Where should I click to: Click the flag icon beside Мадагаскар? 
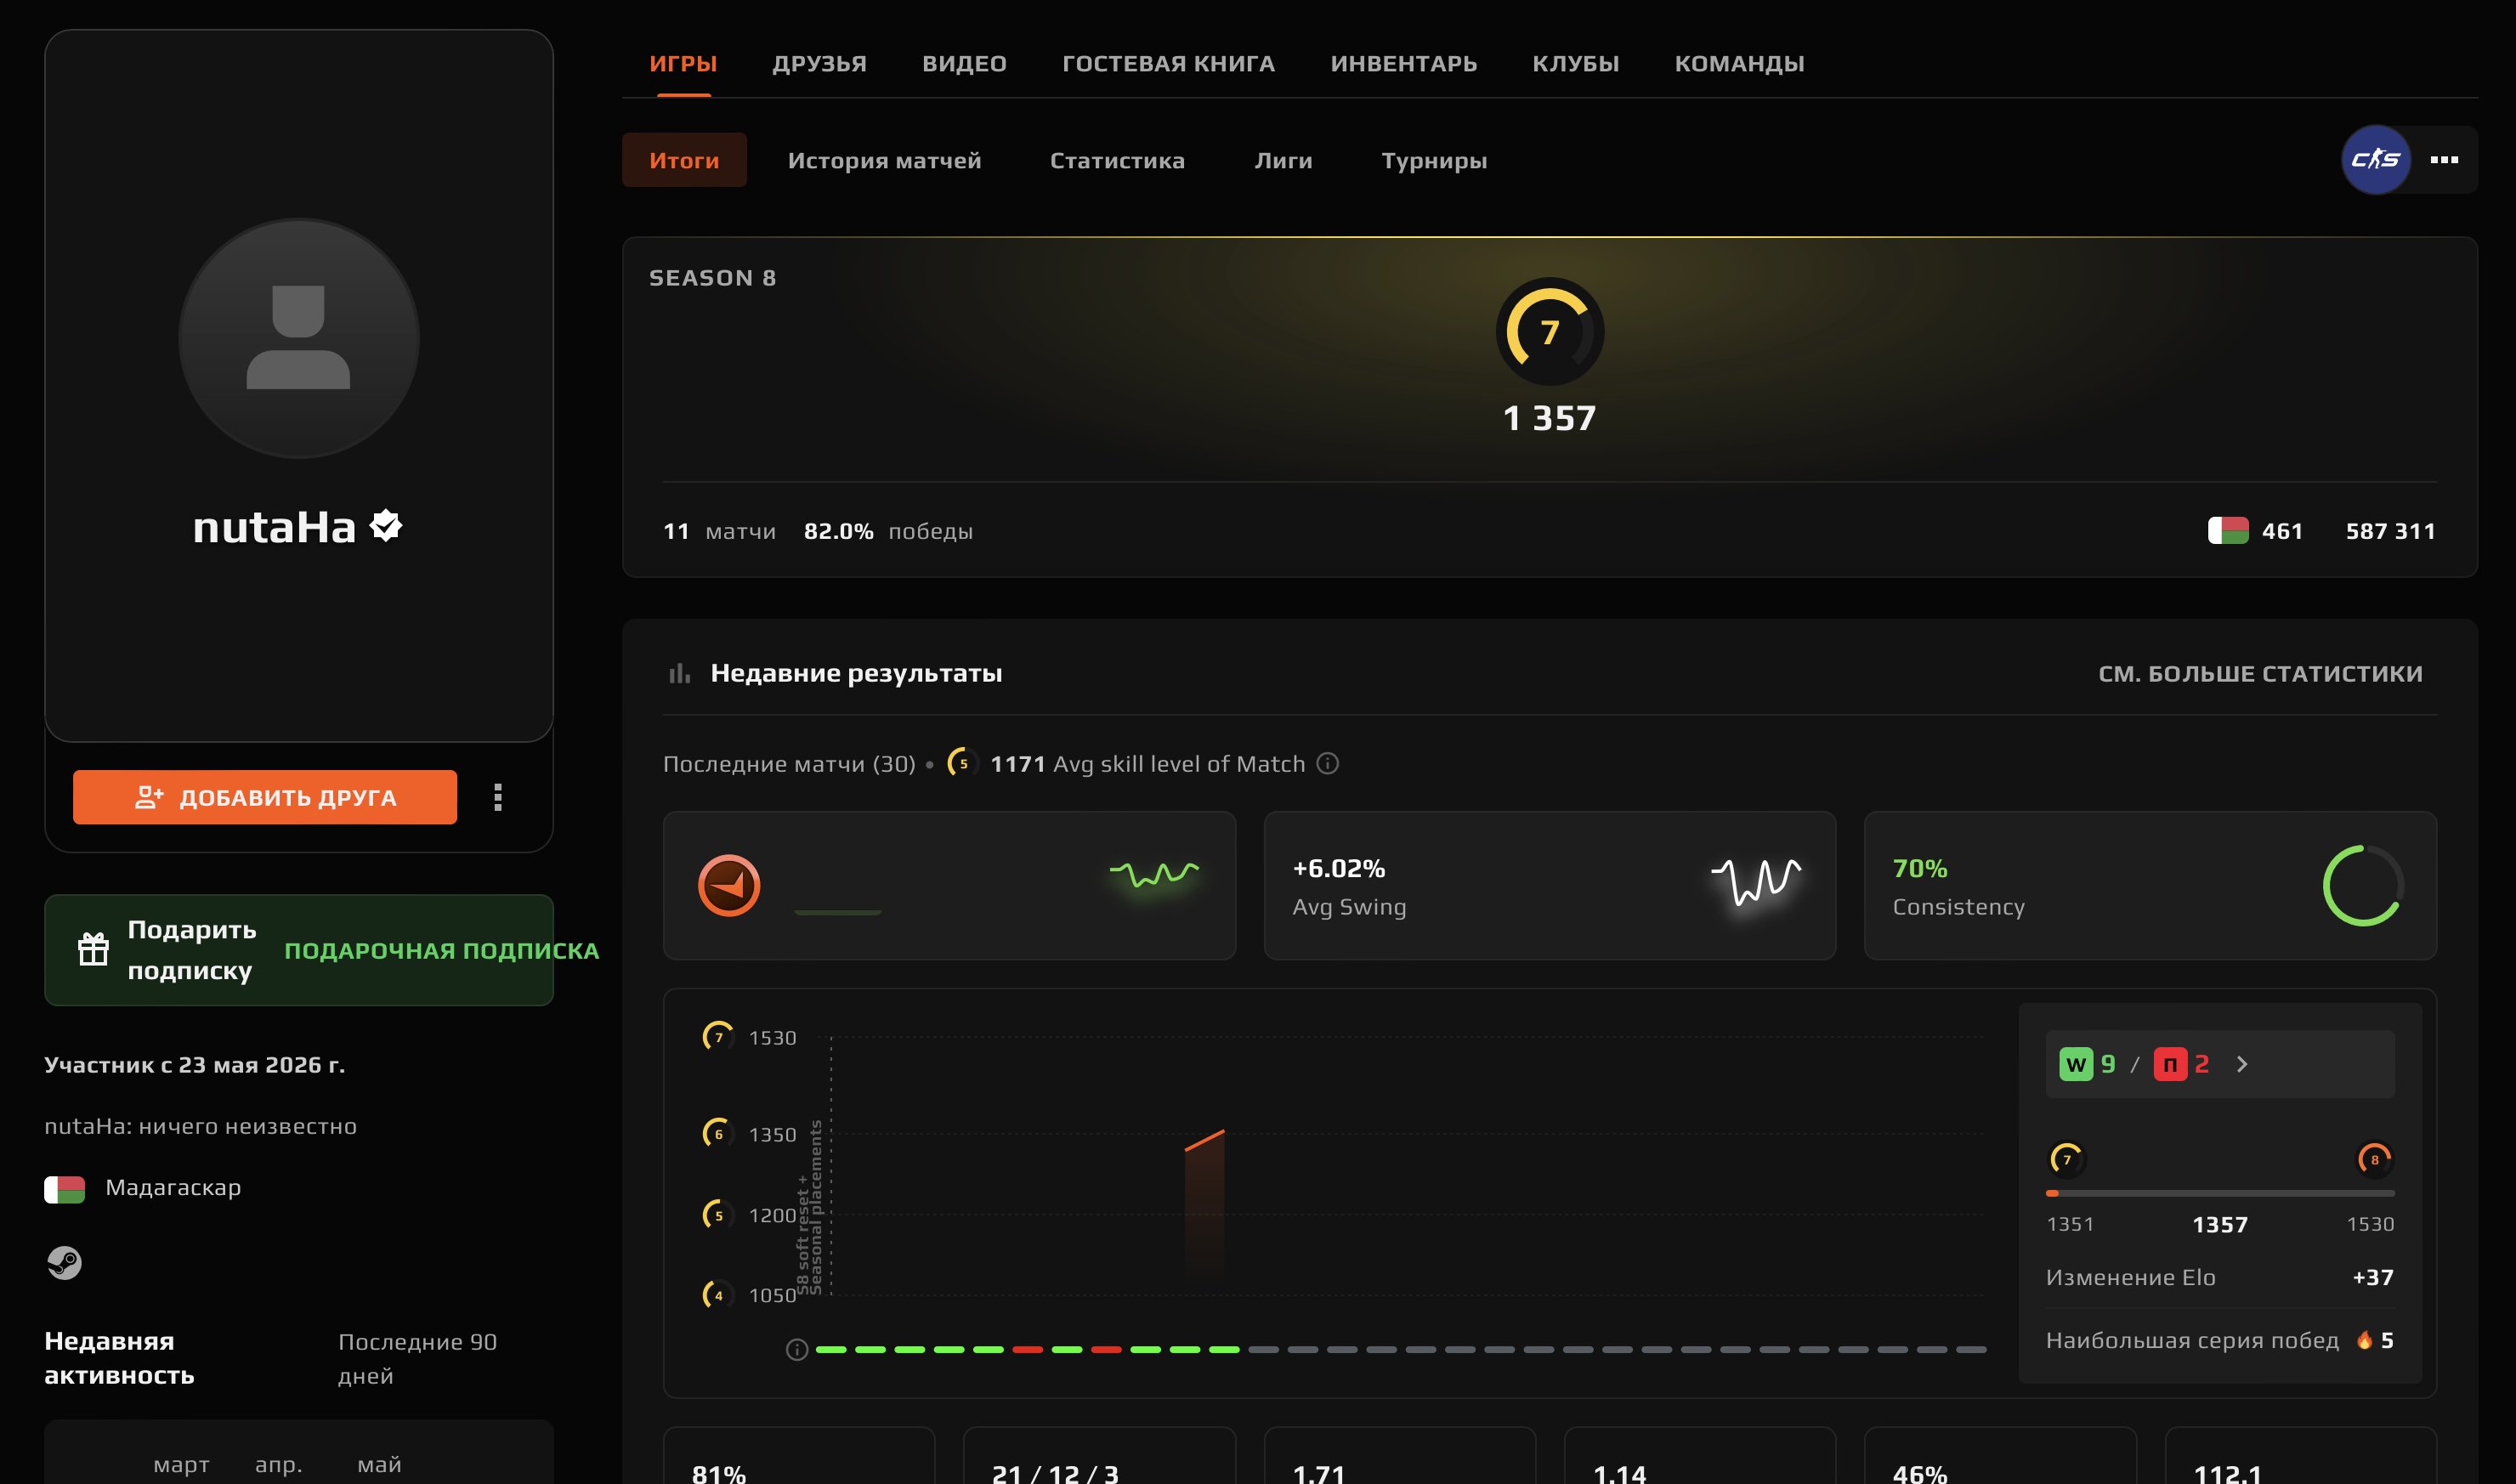coord(65,1189)
